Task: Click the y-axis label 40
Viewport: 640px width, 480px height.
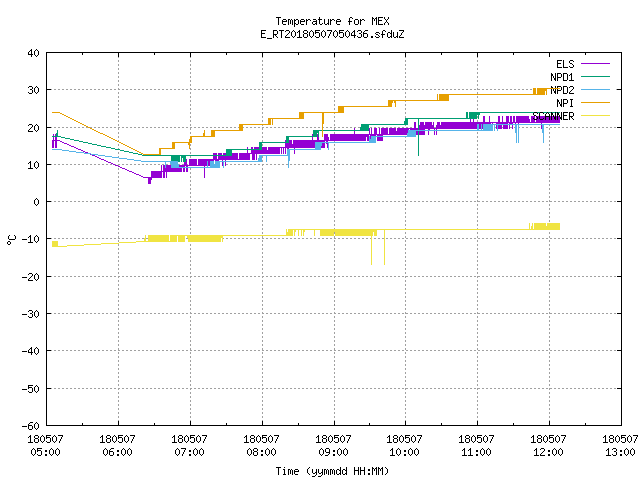Action: 33,53
